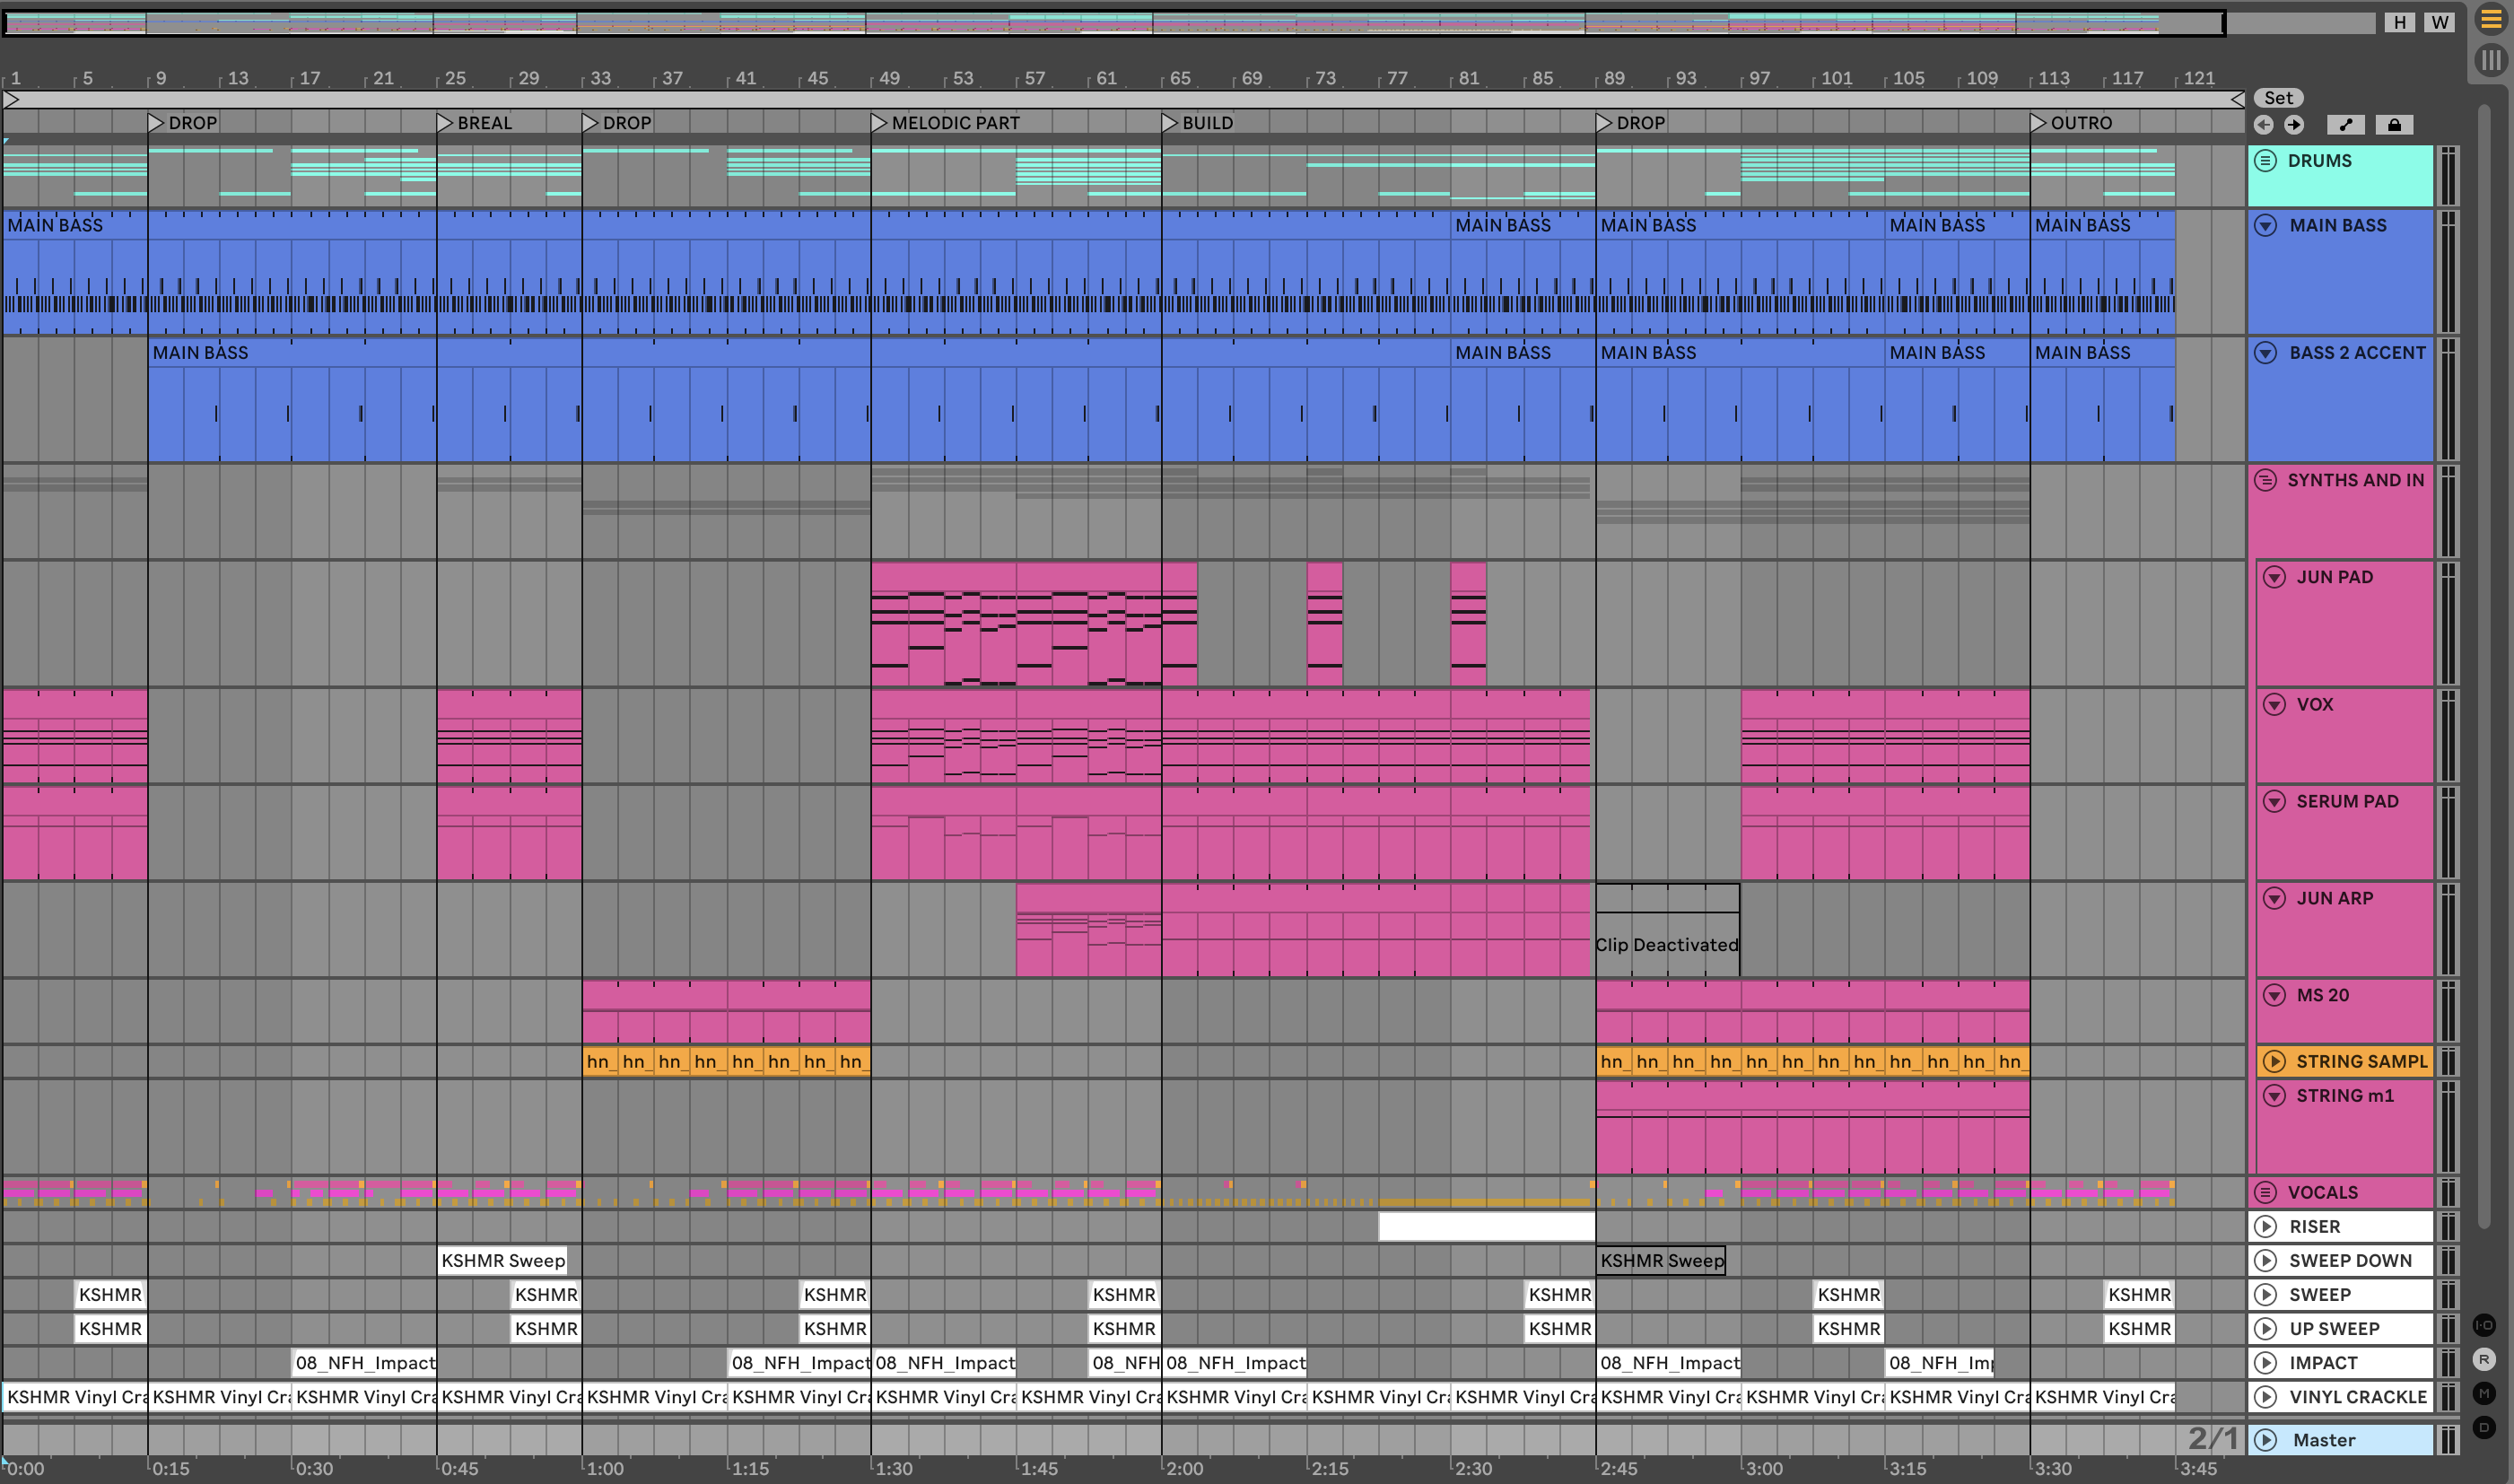Toggle the Mixer (M) section visibility
This screenshot has width=2514, height=1484.
coord(2484,1393)
